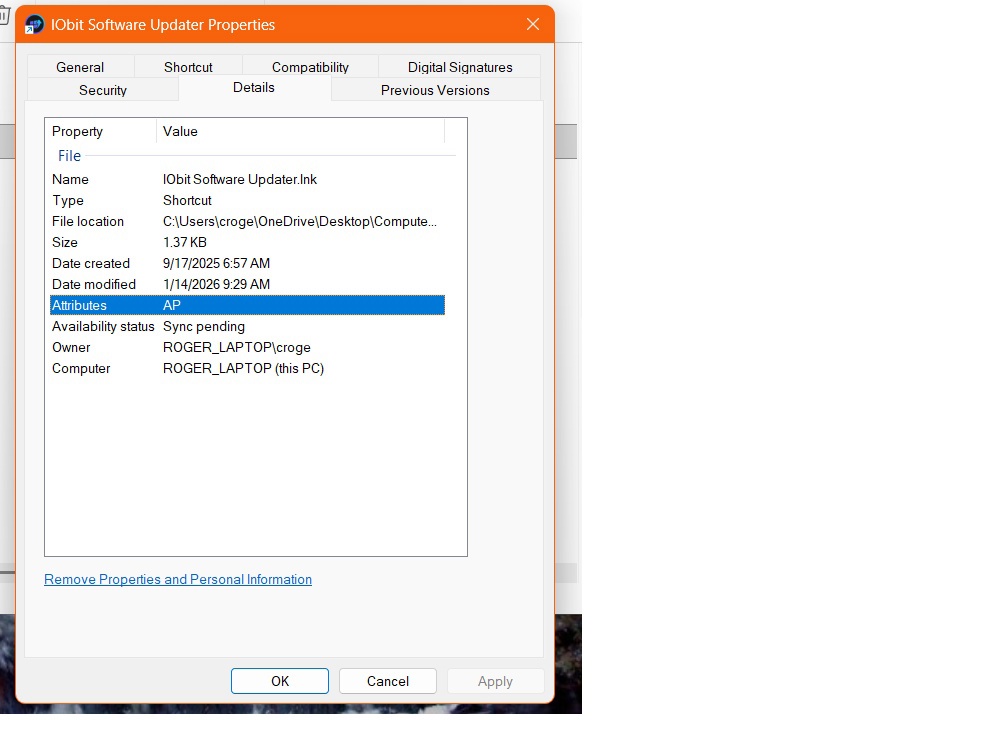Click the IObit logo in the title bar
1000x750 pixels.
click(x=33, y=23)
